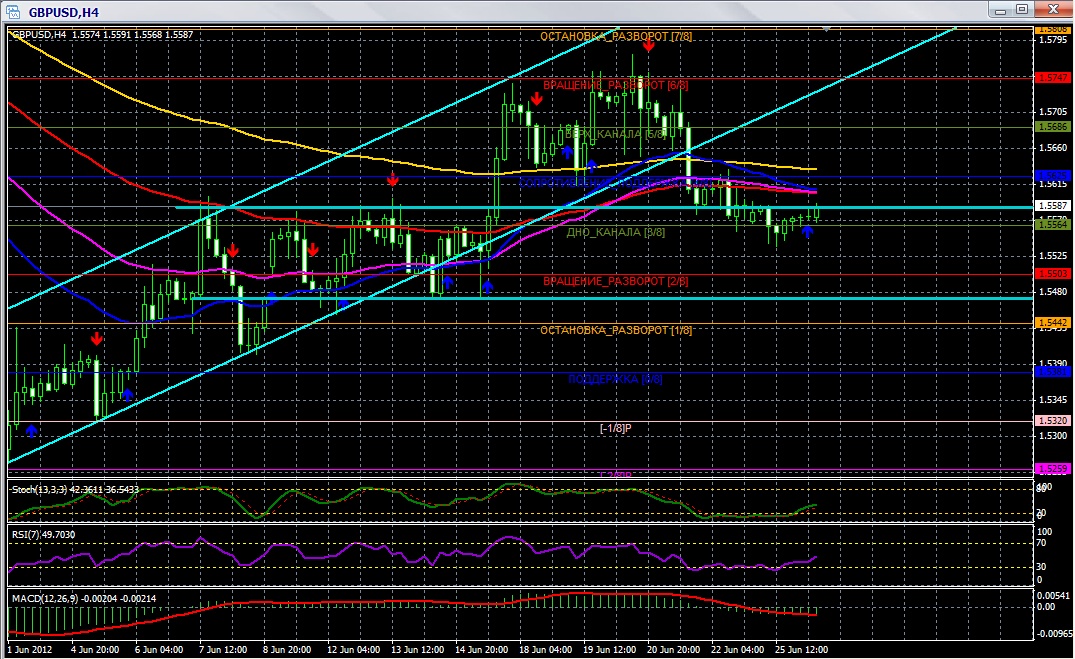The width and height of the screenshot is (1075, 659).
Task: Click the 1.5795 value on price axis
Action: tap(1053, 40)
